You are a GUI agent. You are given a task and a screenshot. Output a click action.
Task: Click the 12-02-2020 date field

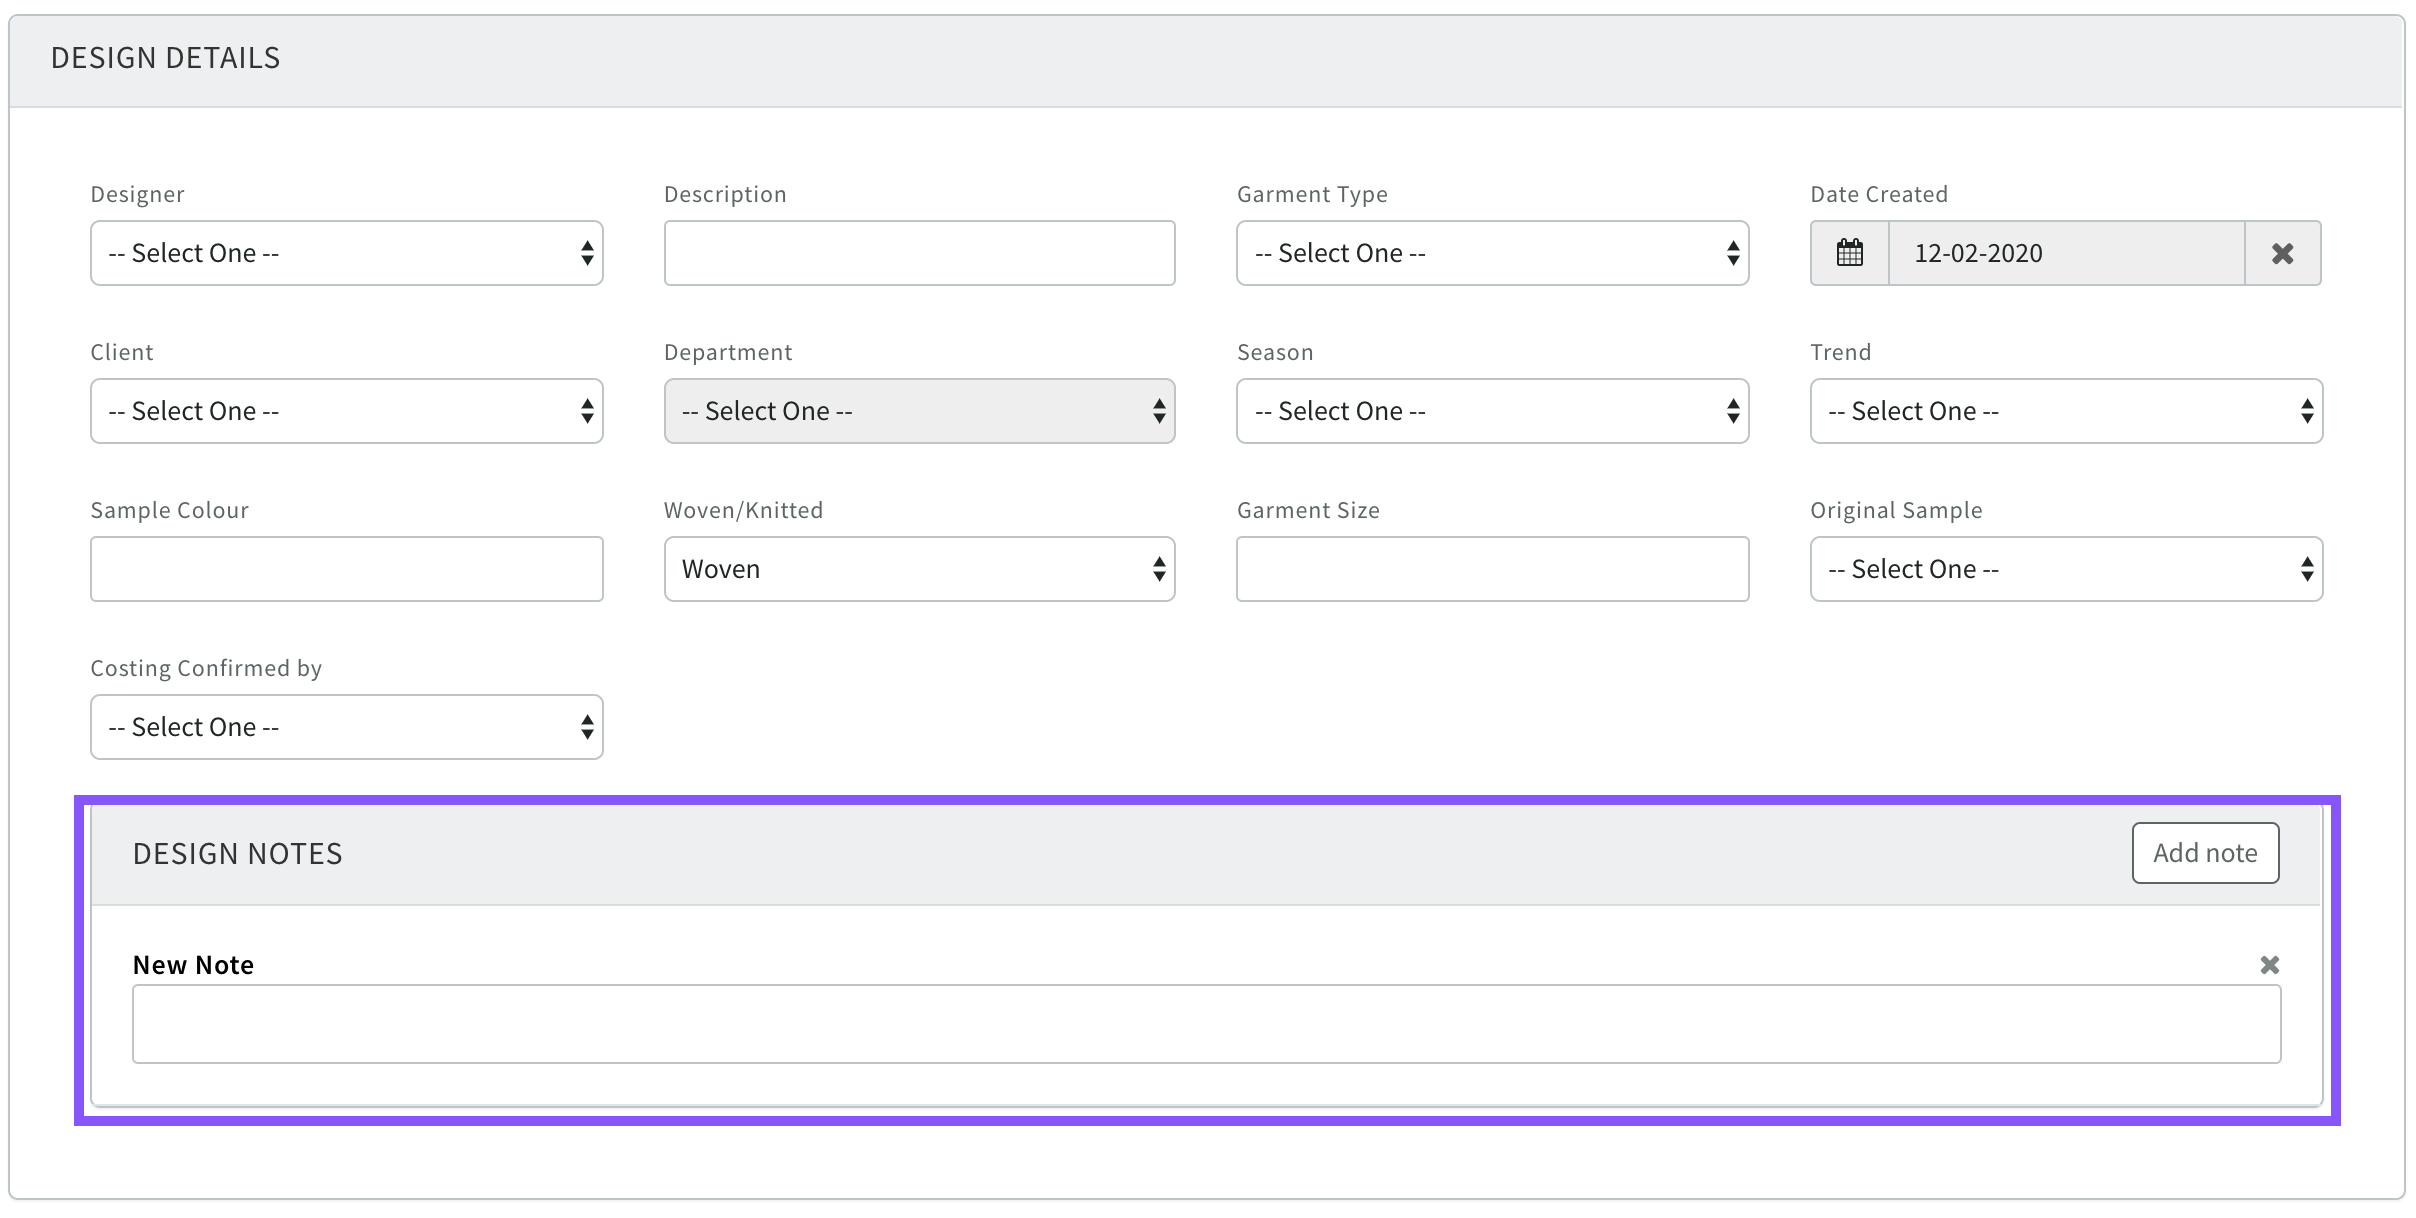point(2065,253)
